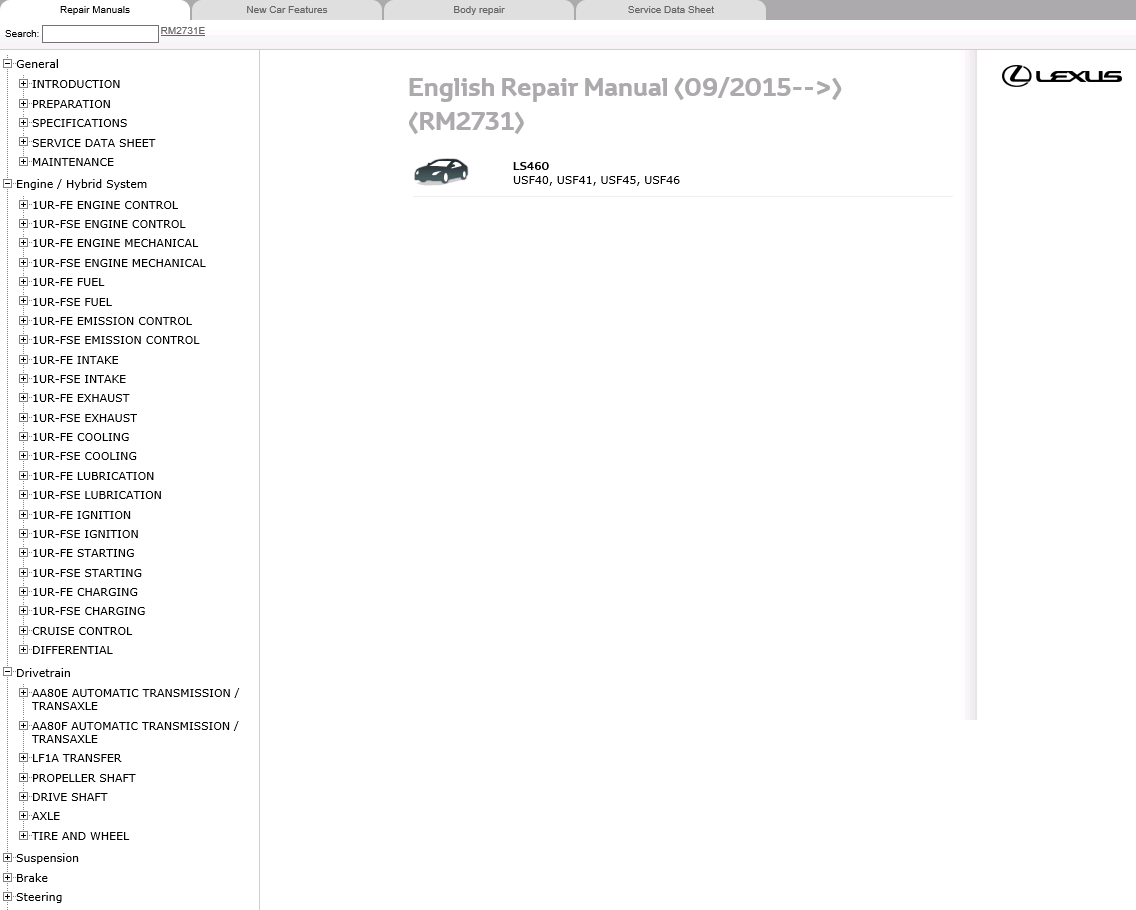This screenshot has height=910, width=1136.
Task: Collapse the General tree section
Action: pos(8,64)
